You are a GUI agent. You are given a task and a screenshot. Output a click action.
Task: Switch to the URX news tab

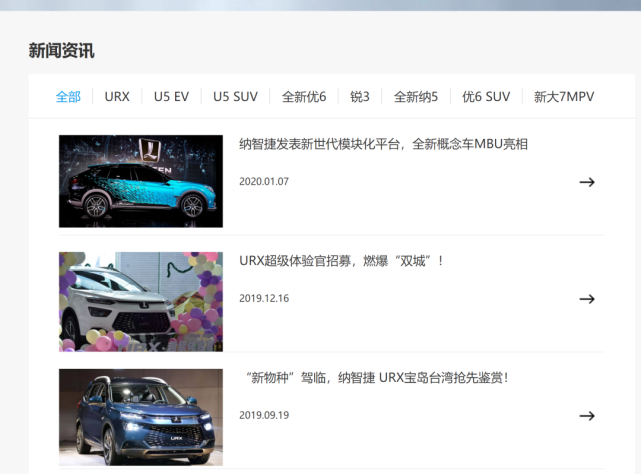pos(117,97)
